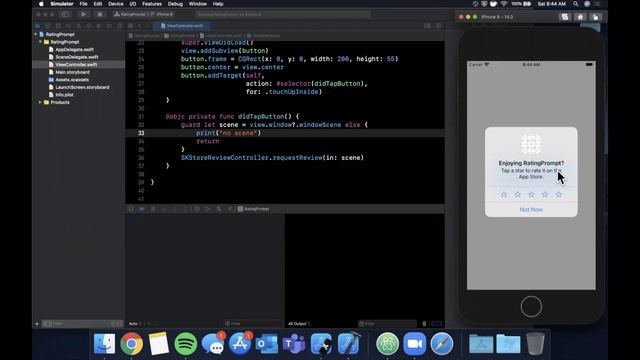Select the ViewController.swift editor tab

182,26
